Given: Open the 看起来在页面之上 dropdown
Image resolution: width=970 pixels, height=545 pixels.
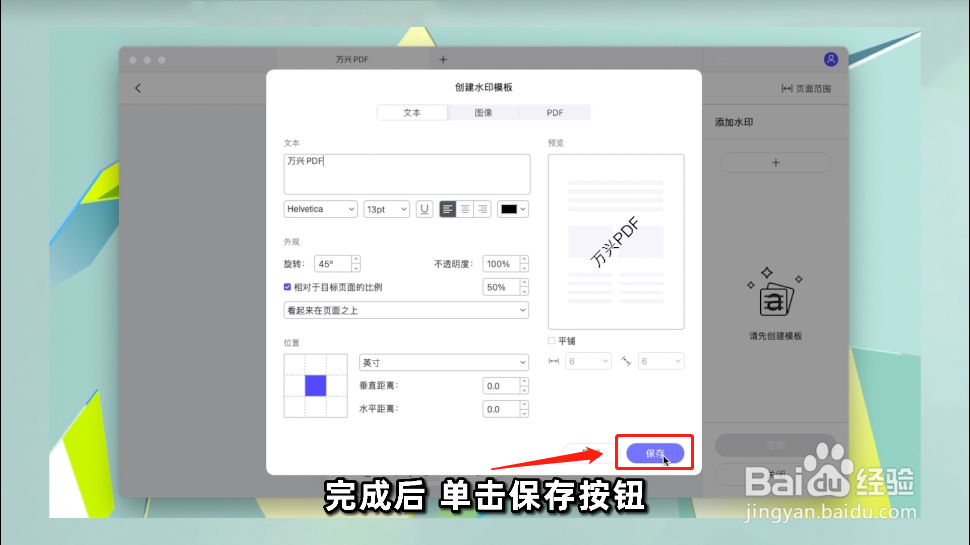Looking at the screenshot, I should pyautogui.click(x=406, y=310).
